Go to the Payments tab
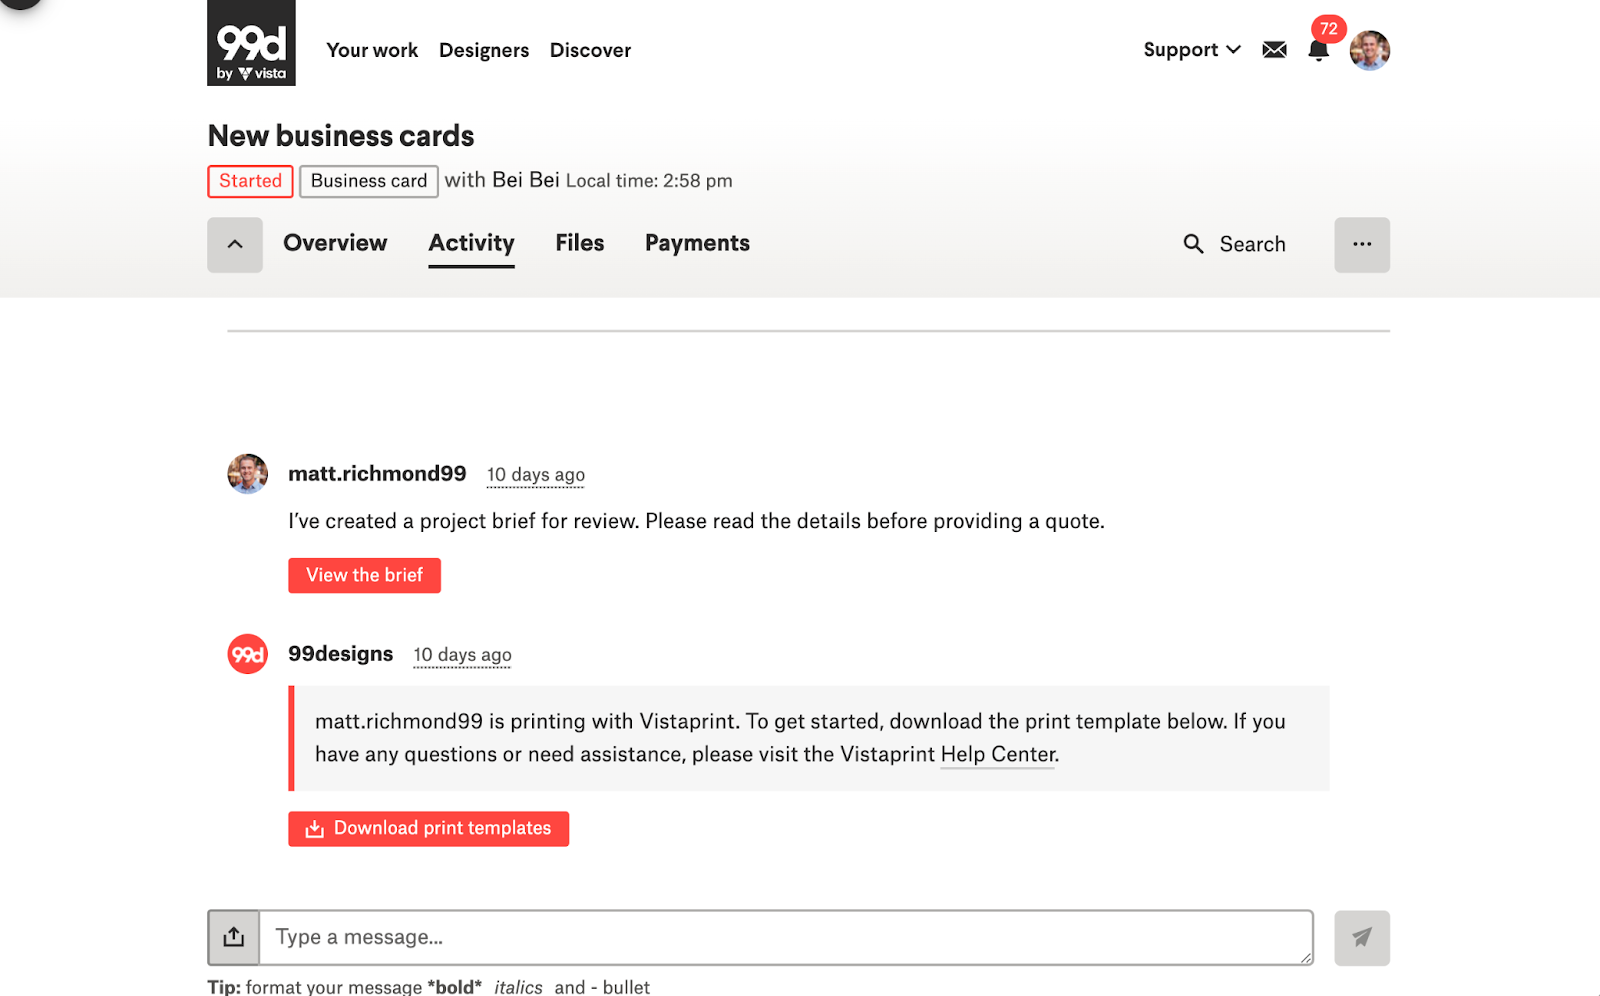 coord(697,243)
